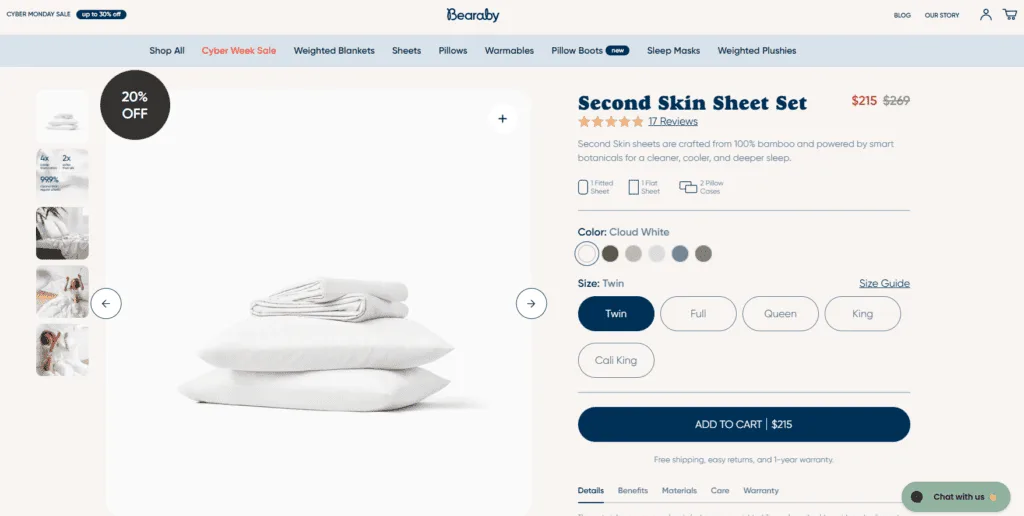The image size is (1024, 516).
Task: Select the bedroom scene thumbnail
Action: 63,233
